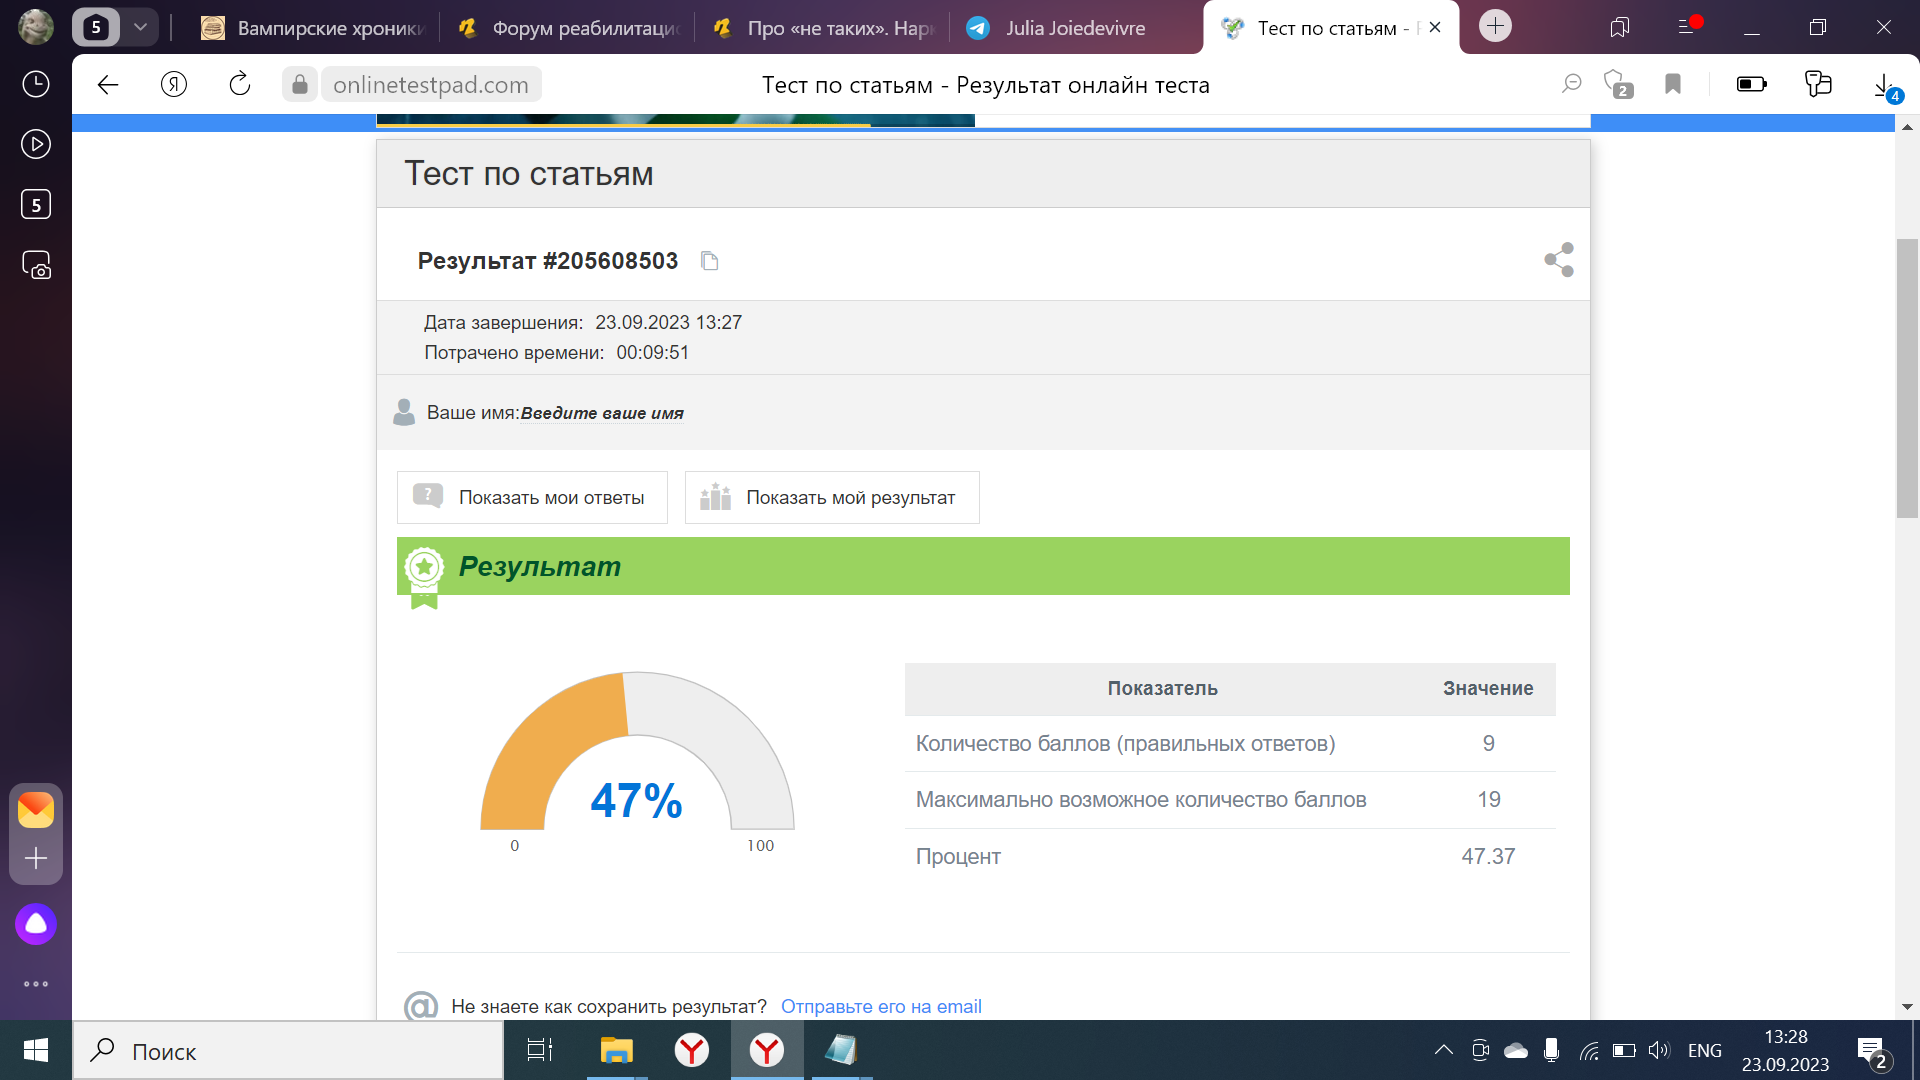Open three-dots more menu in sidebar
This screenshot has width=1920, height=1080.
[36, 984]
